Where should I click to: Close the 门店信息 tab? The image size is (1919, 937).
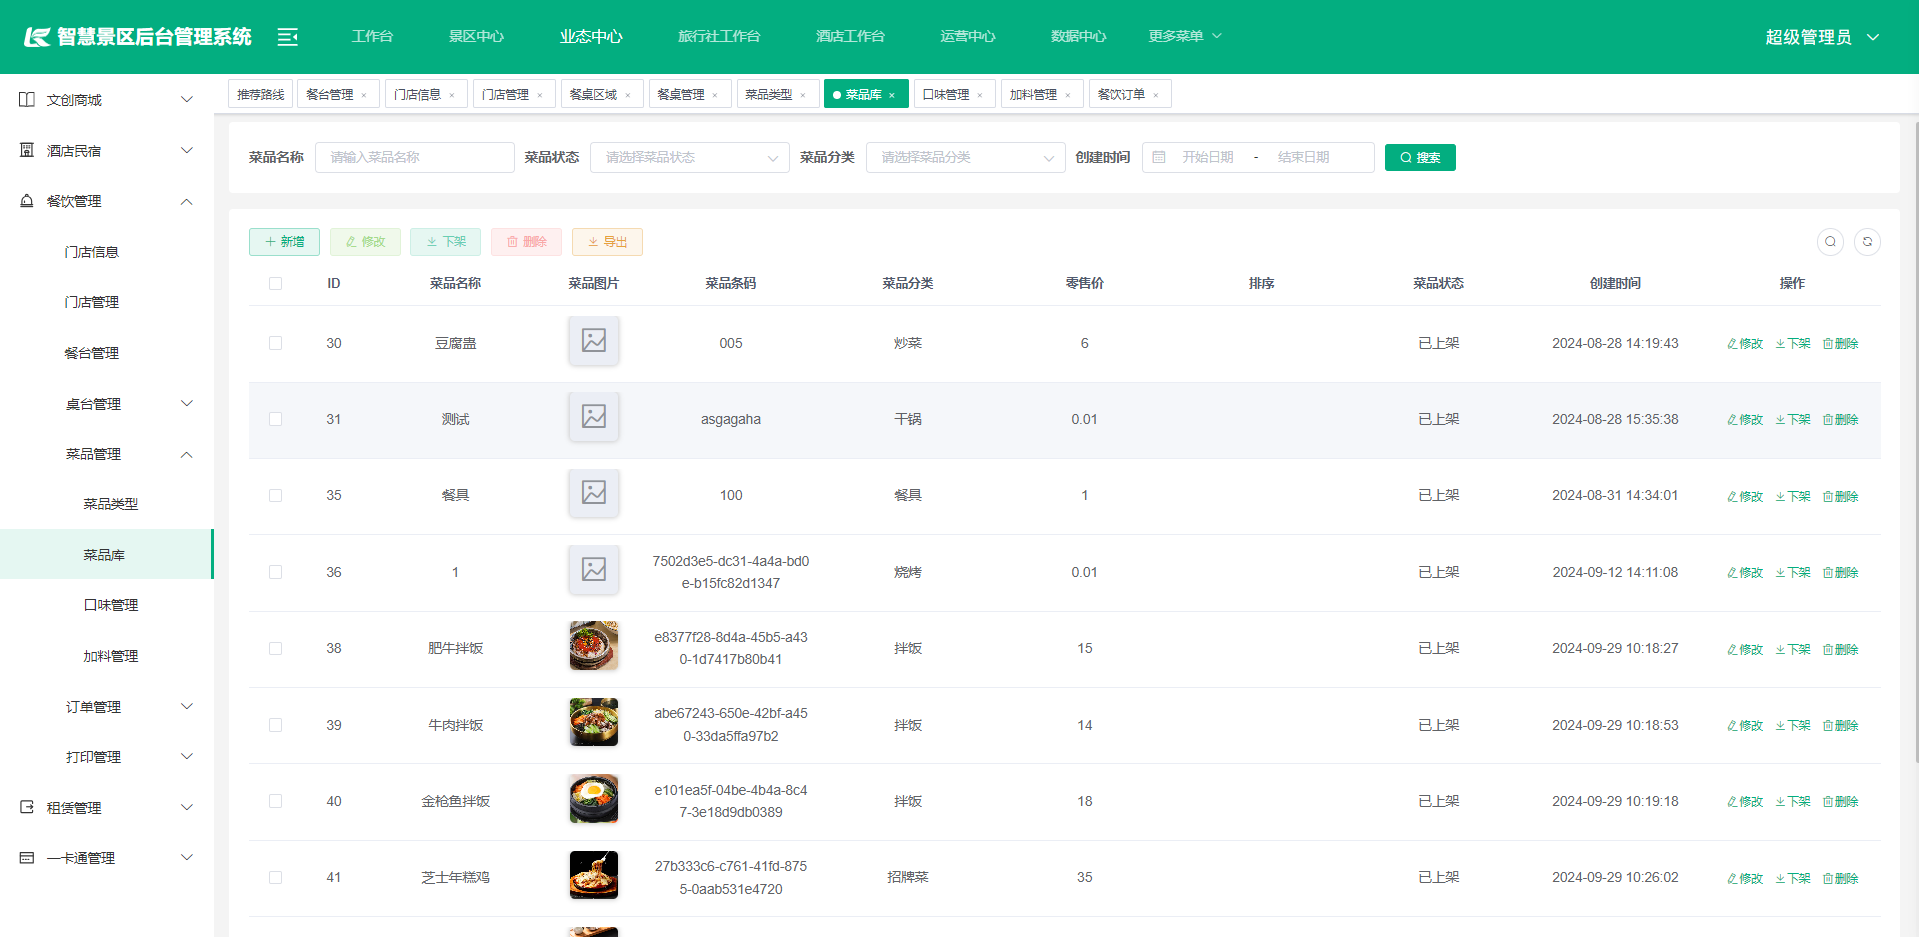(x=452, y=95)
